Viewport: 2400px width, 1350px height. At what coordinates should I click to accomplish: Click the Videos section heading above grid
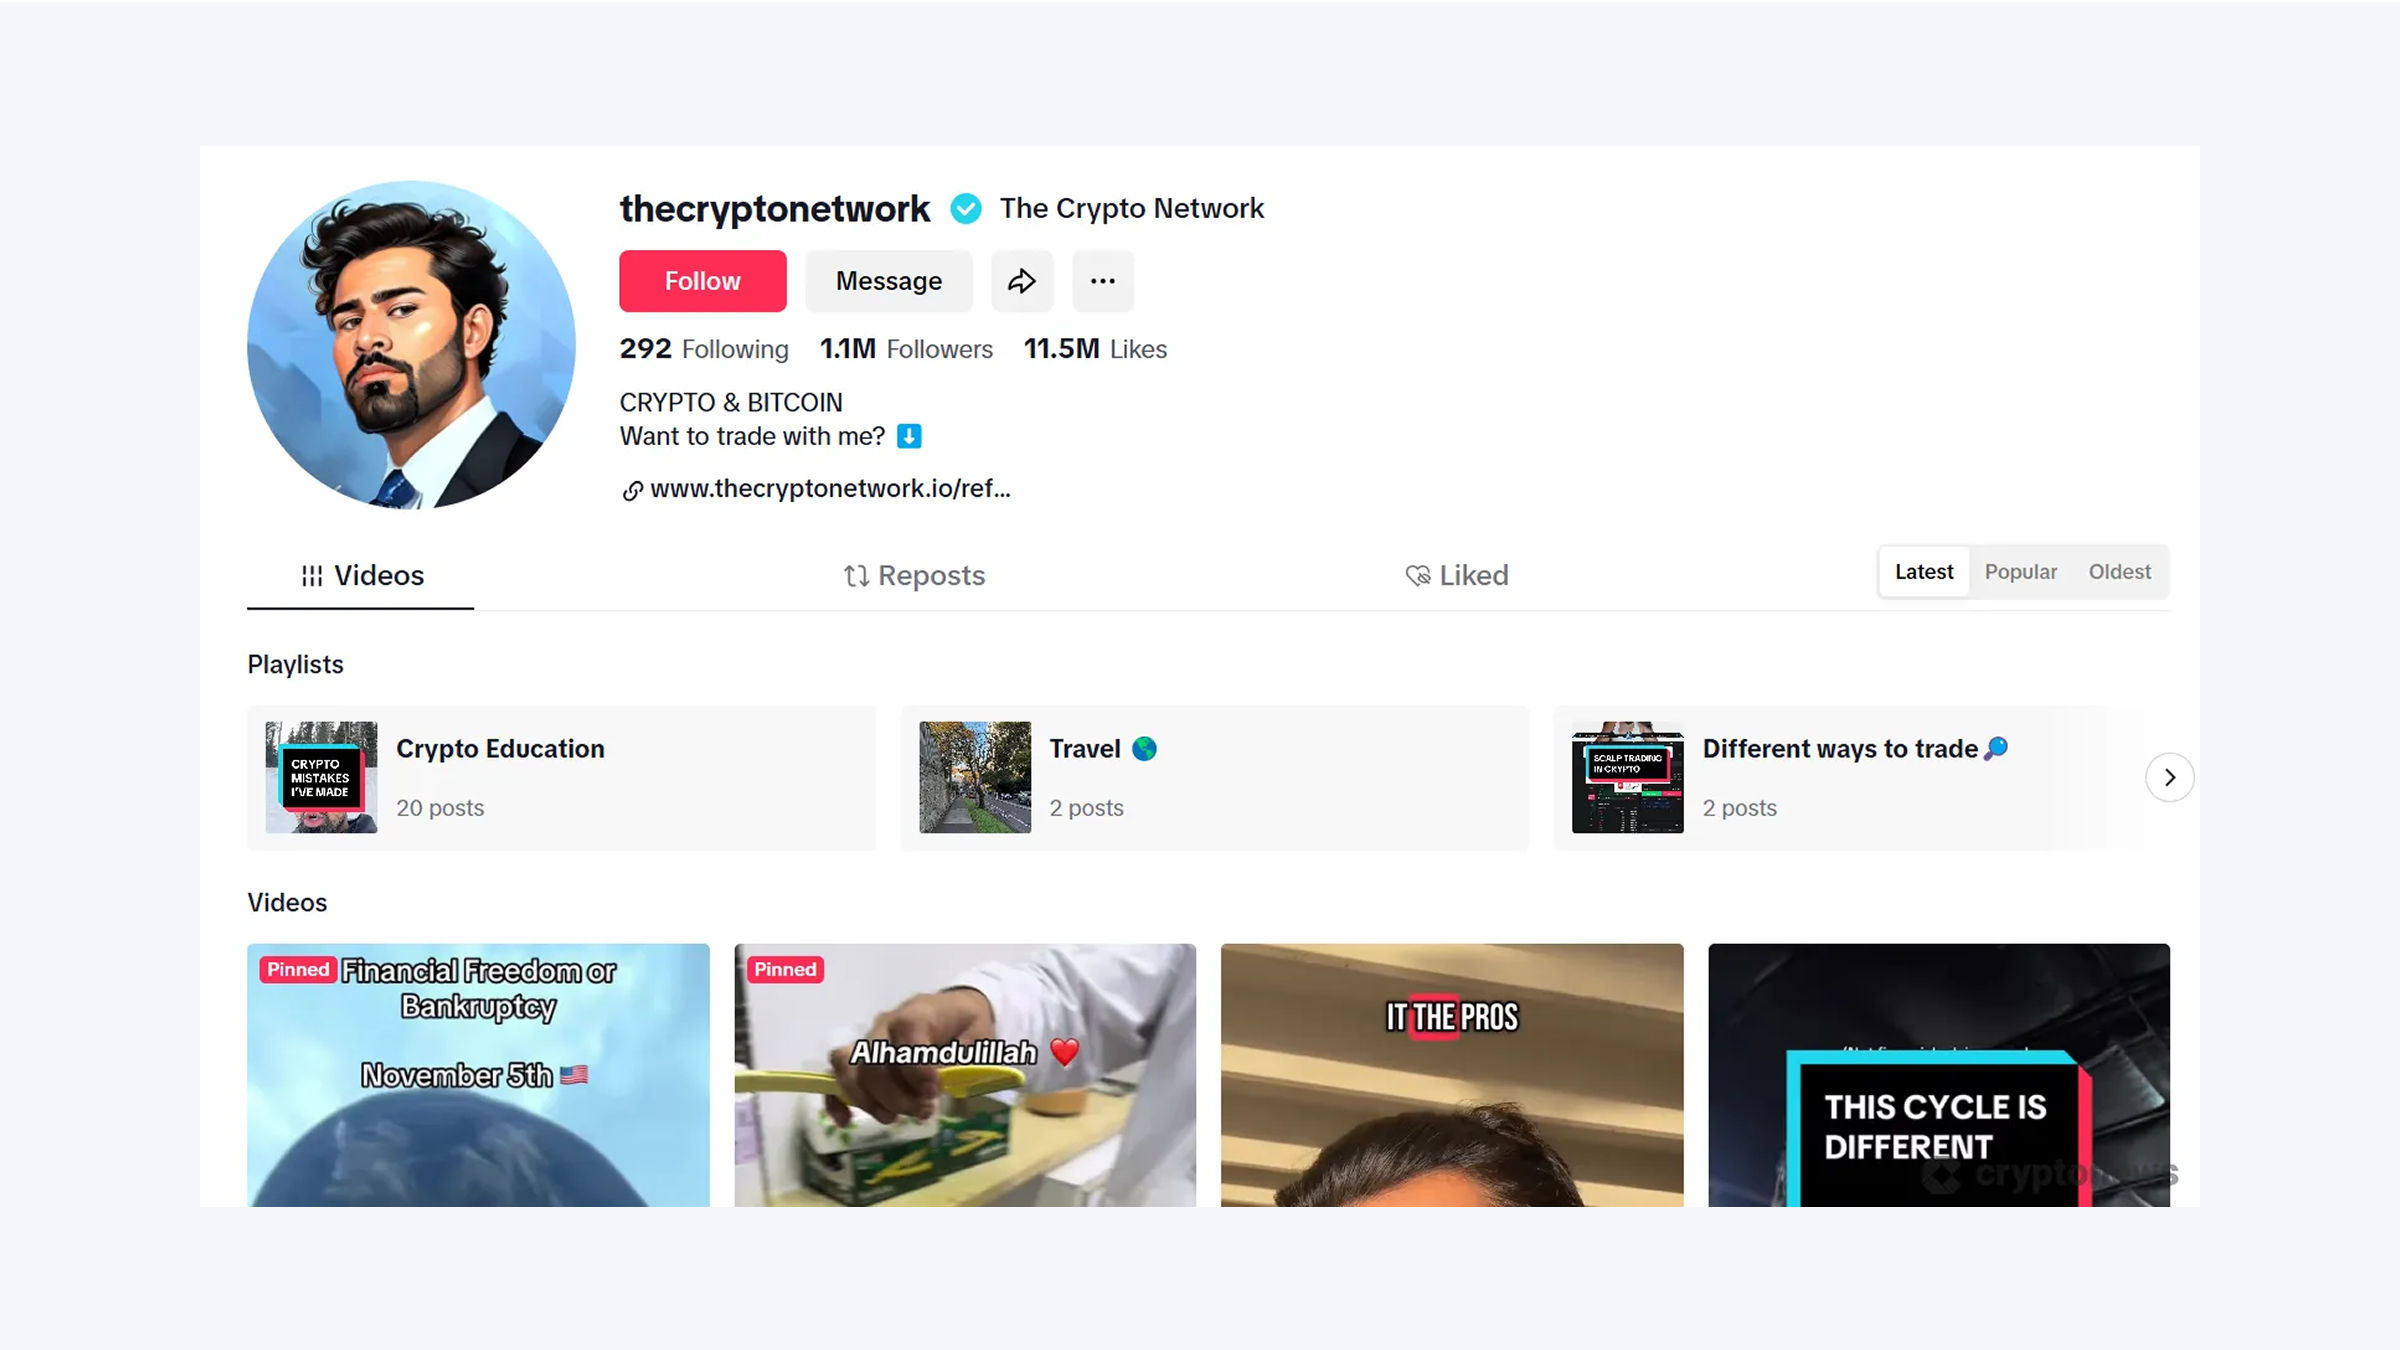click(287, 902)
